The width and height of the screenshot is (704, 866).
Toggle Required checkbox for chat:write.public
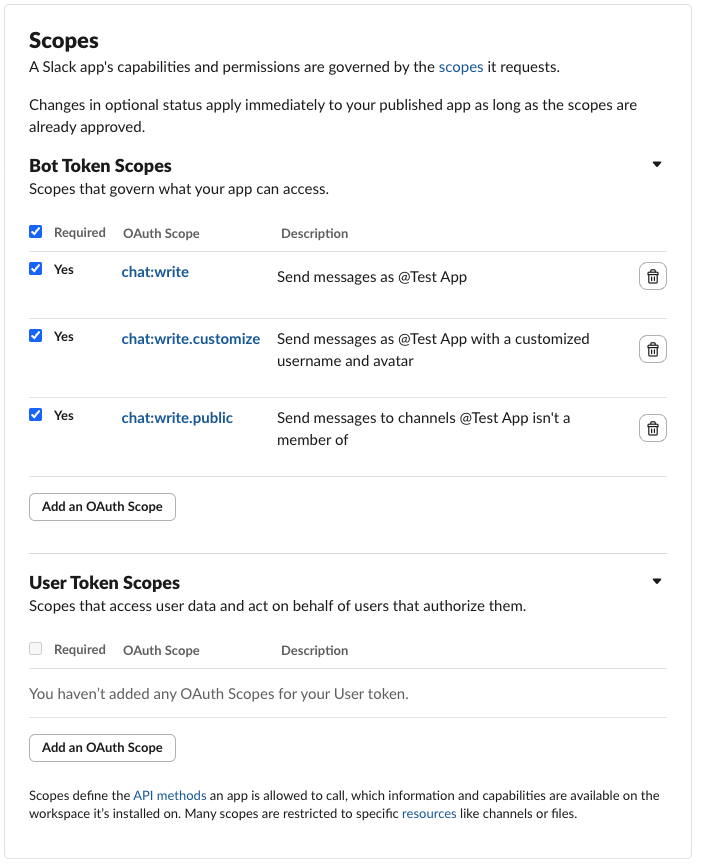36,415
